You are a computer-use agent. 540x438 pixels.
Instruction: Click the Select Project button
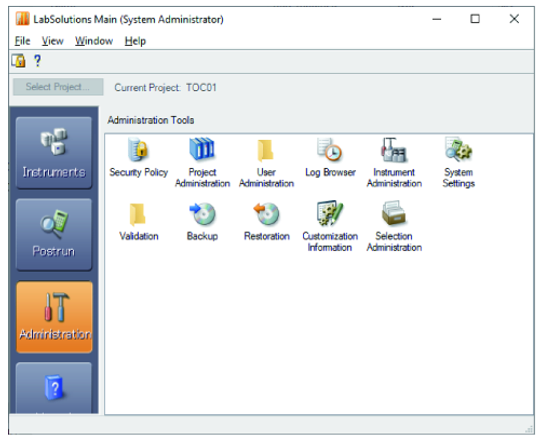(x=58, y=87)
